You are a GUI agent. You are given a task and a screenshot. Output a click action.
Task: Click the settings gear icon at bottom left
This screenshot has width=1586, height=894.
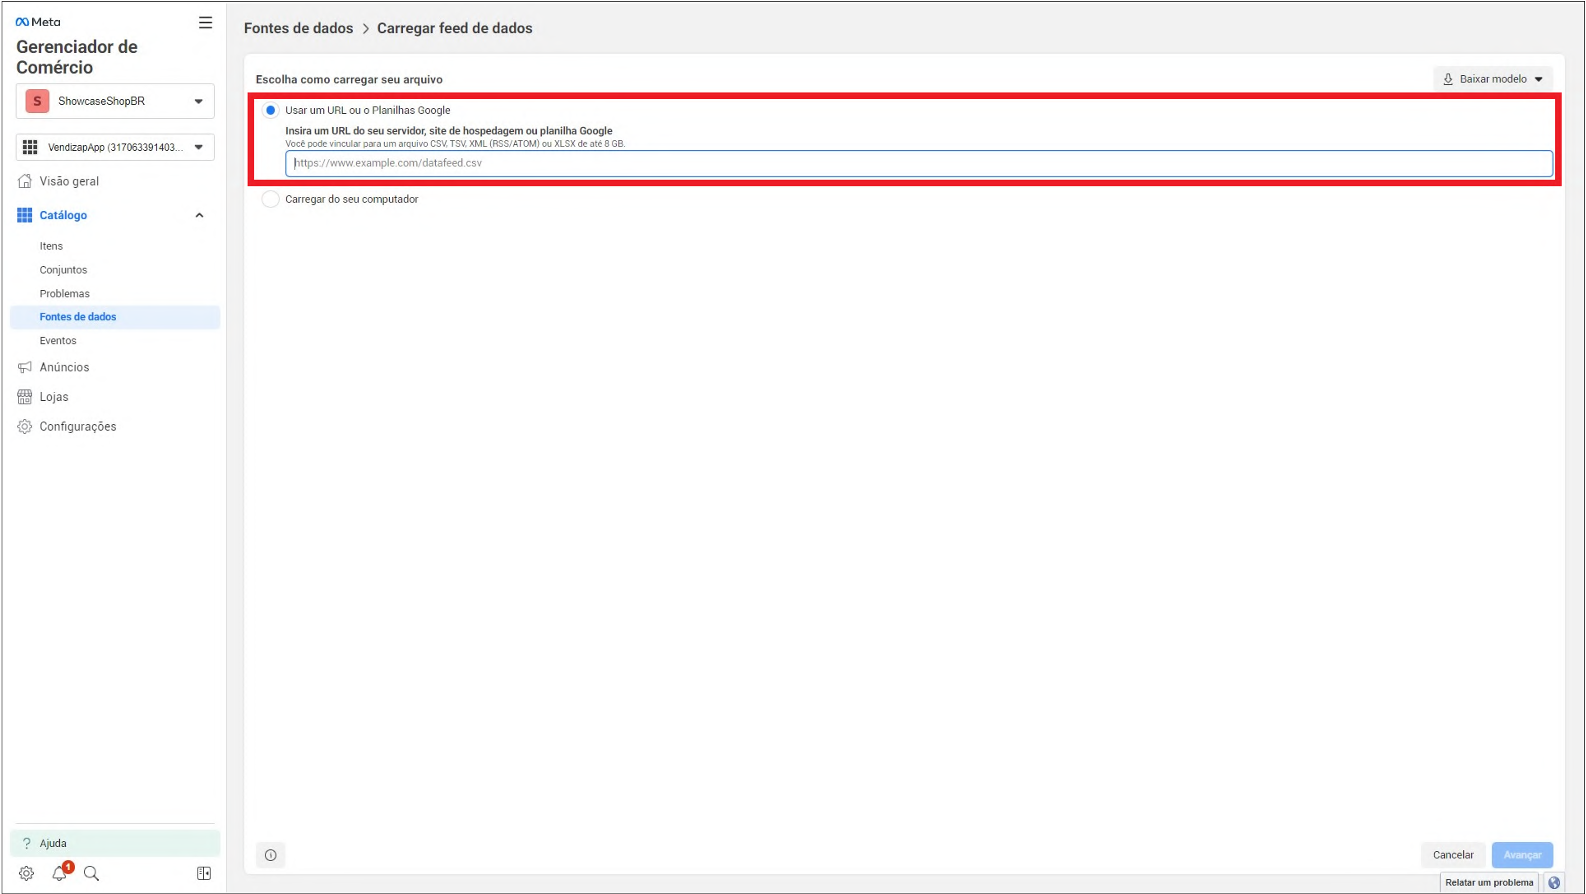point(26,873)
